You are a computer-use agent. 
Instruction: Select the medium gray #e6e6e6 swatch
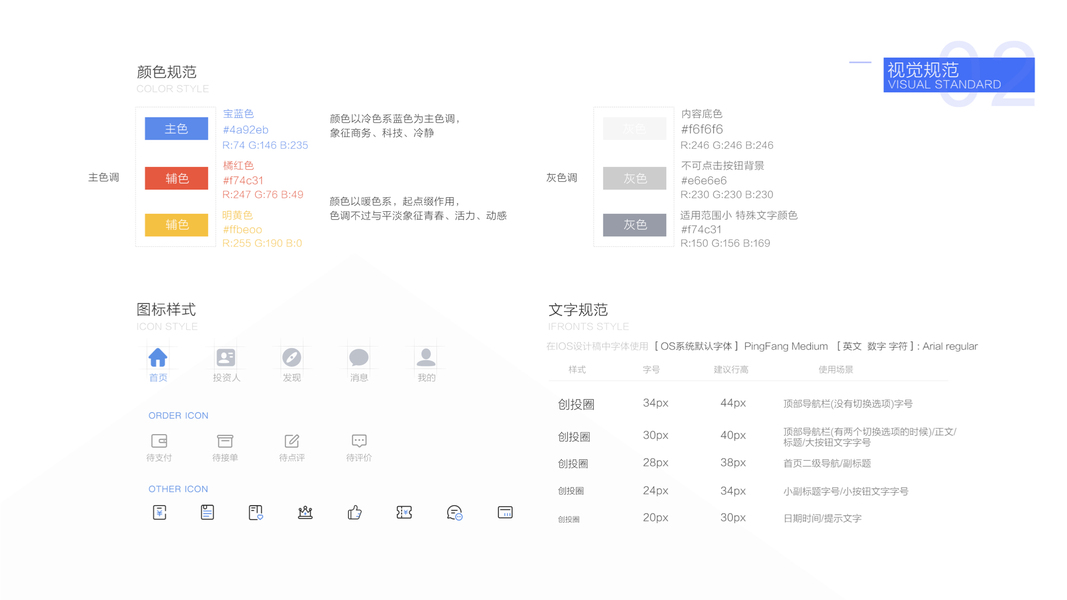[634, 178]
